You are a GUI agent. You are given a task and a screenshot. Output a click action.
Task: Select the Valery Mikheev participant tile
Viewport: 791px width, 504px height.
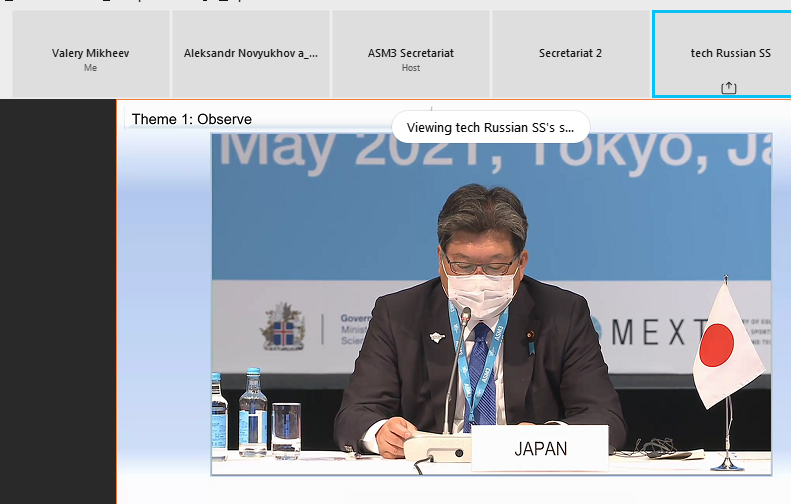coord(91,53)
